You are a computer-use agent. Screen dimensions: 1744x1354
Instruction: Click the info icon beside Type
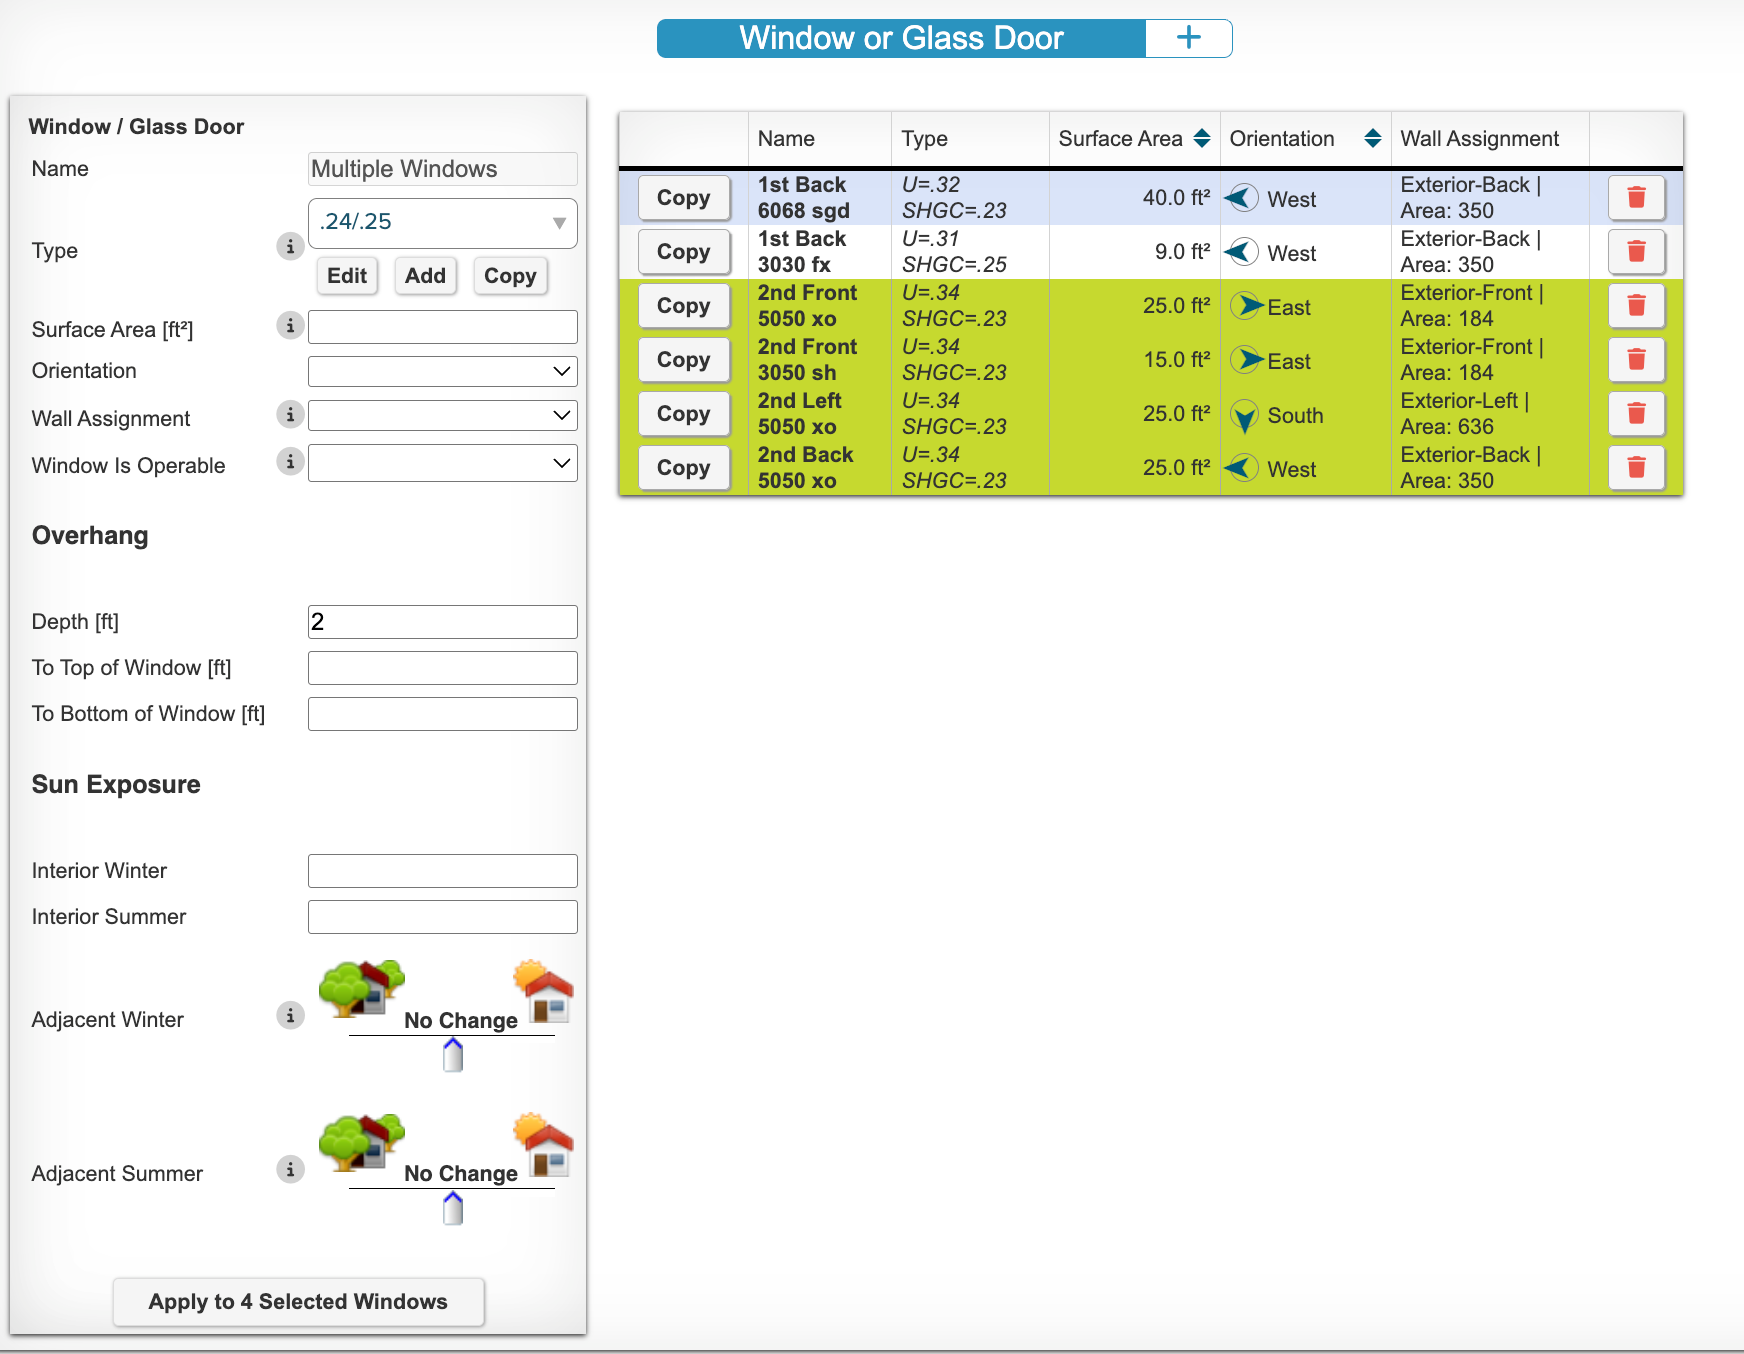[x=290, y=246]
